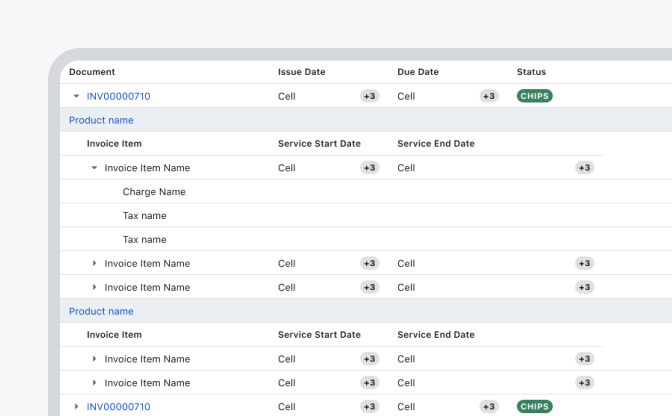672x416 pixels.
Task: Click the green CHIPS status in top row
Action: pos(534,96)
